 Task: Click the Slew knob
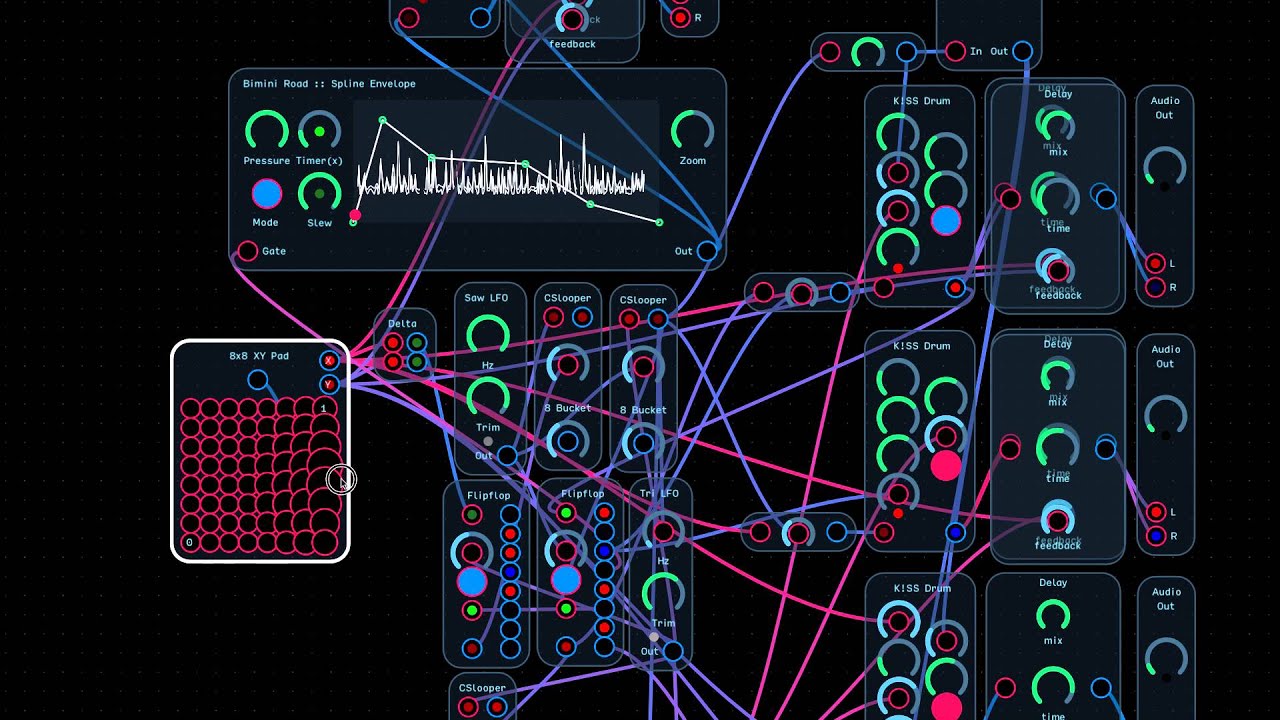[319, 194]
